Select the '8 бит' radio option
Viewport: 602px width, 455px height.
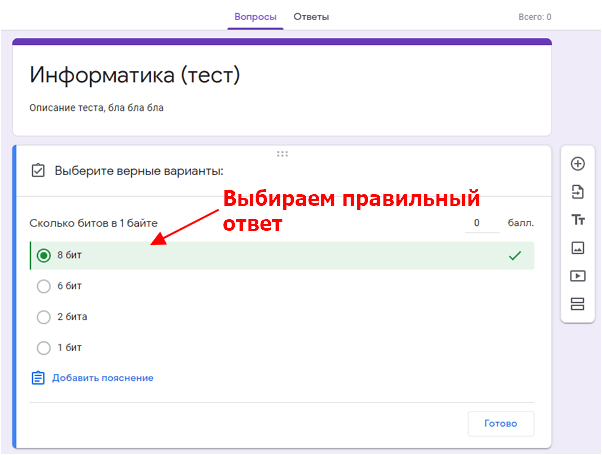coord(44,255)
